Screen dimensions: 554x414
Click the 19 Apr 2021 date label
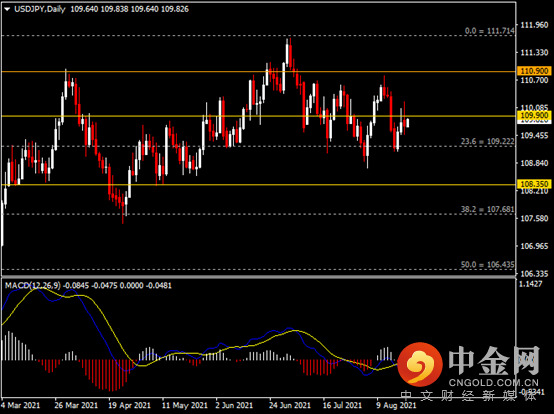(x=129, y=405)
